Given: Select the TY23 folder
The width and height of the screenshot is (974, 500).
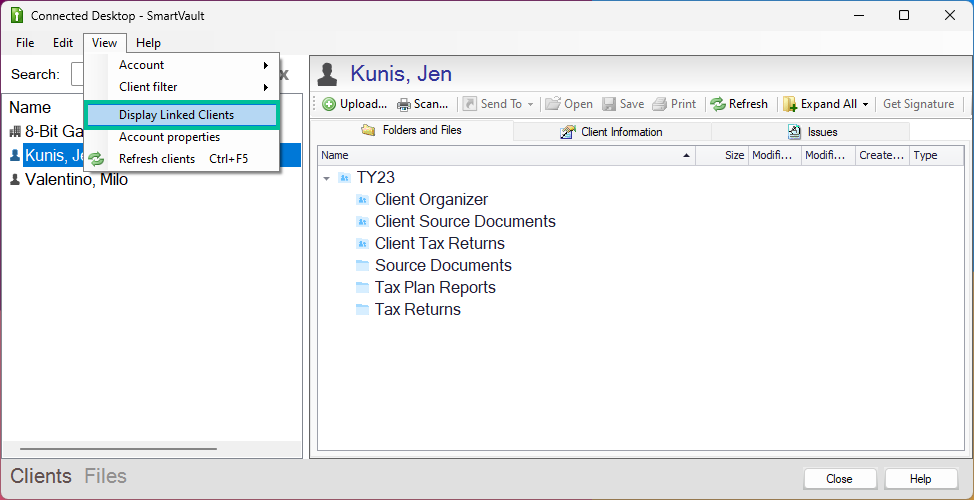Looking at the screenshot, I should click(x=376, y=178).
